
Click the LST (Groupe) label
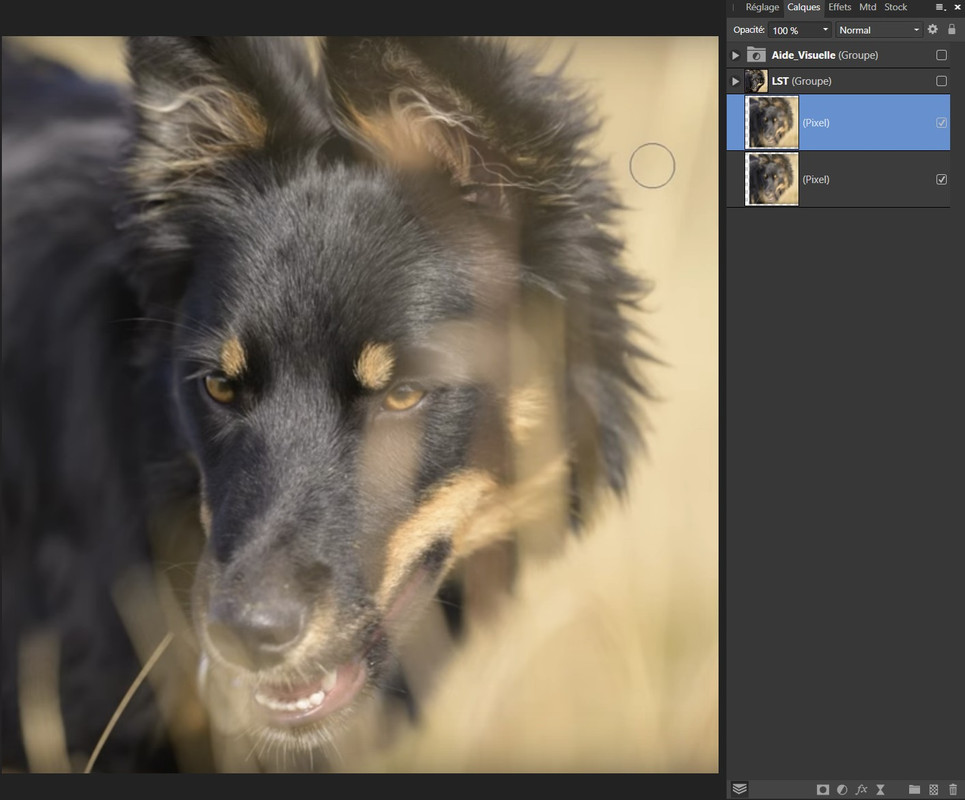801,81
